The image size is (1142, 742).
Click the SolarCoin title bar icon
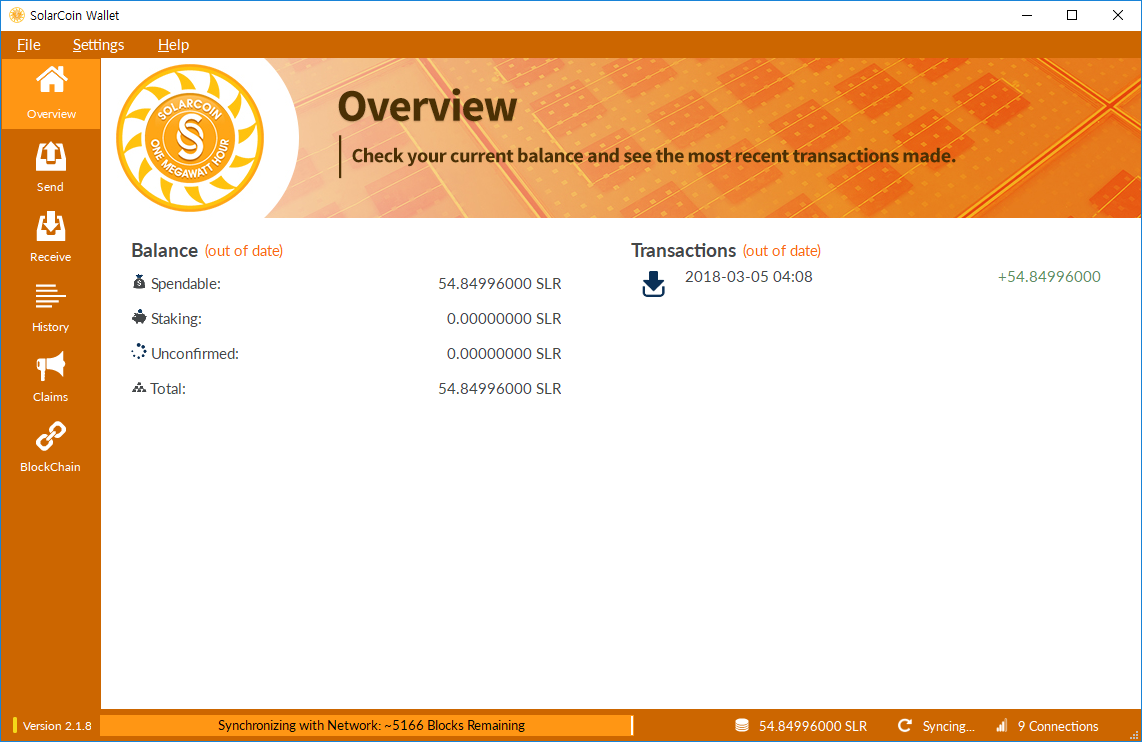click(17, 15)
